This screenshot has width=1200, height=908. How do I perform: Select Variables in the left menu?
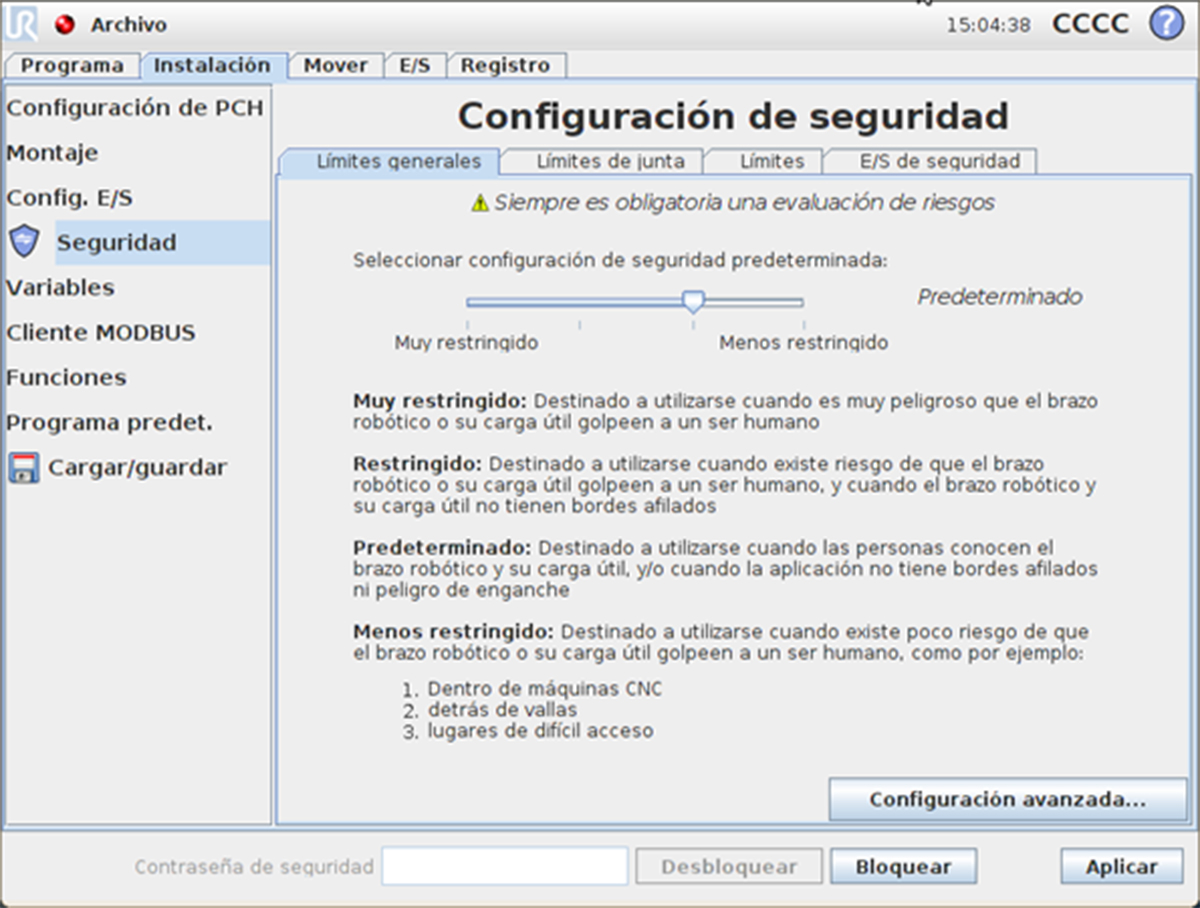[60, 288]
